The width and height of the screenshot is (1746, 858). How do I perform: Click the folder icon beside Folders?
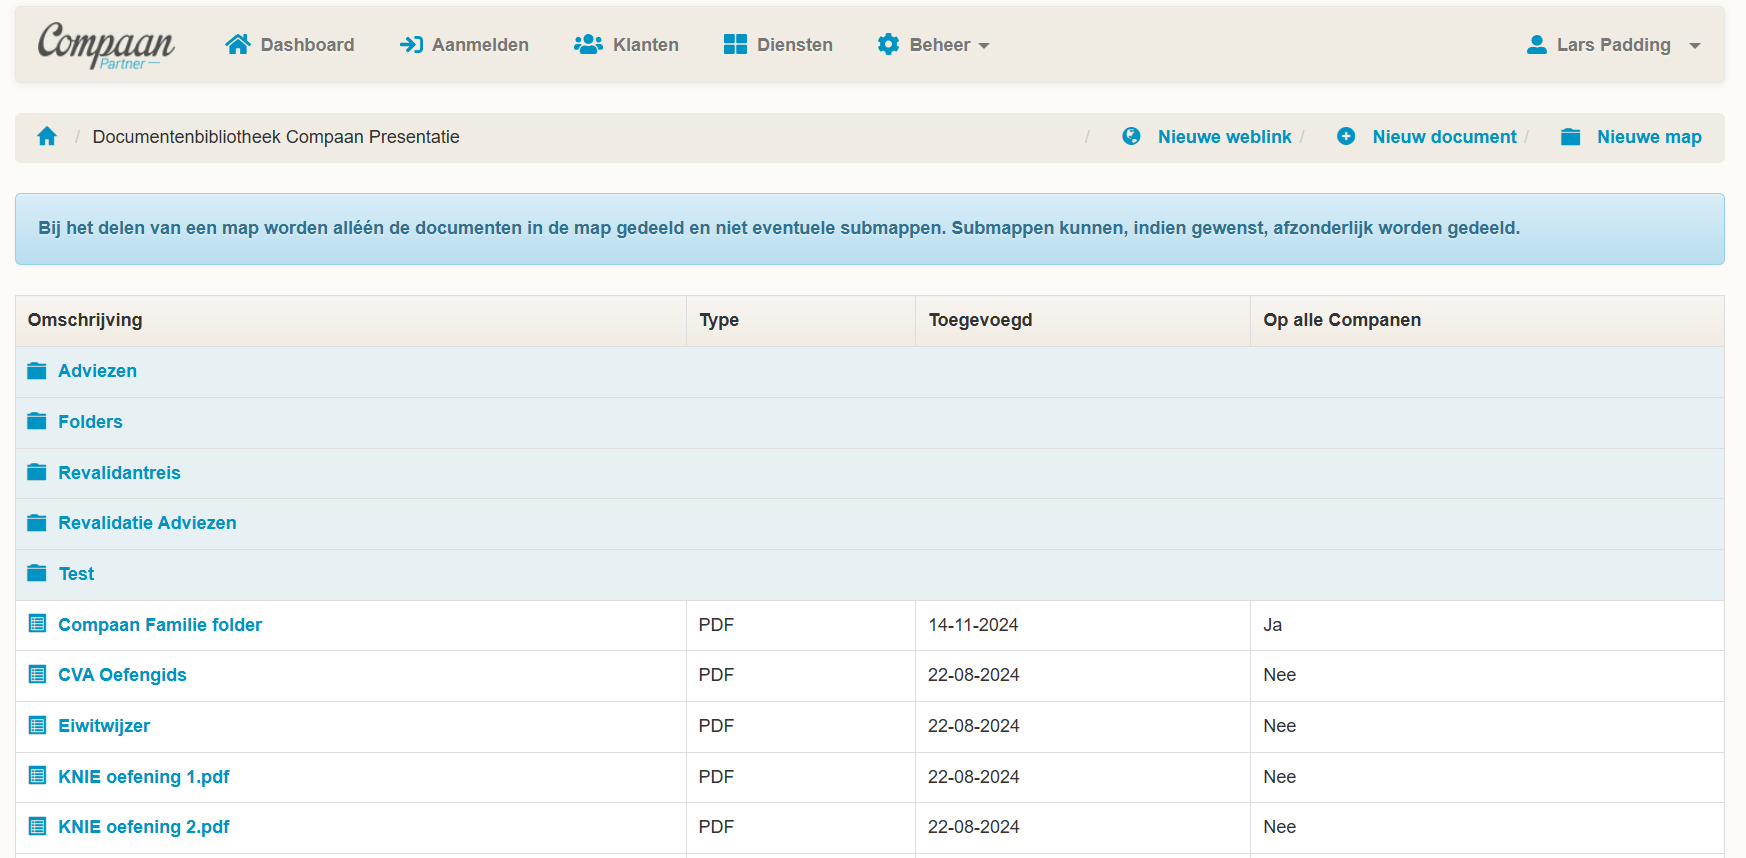(x=37, y=421)
